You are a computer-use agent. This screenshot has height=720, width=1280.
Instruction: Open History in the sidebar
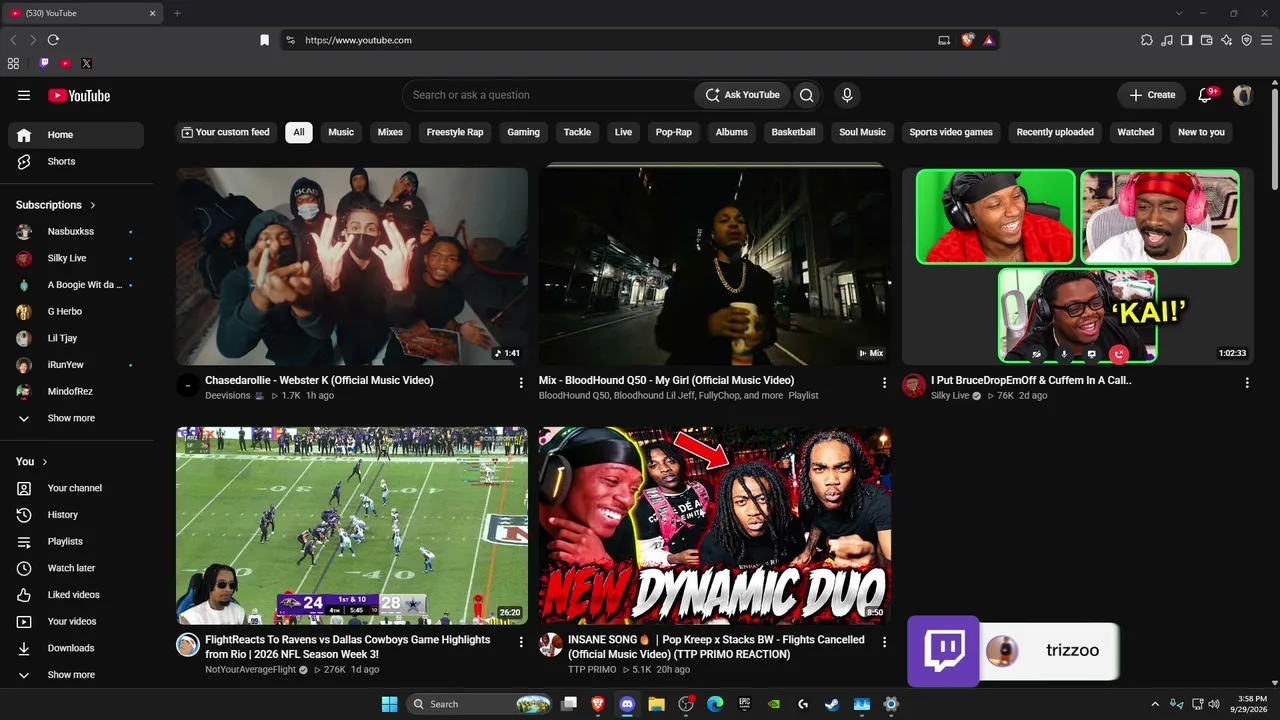[76, 515]
